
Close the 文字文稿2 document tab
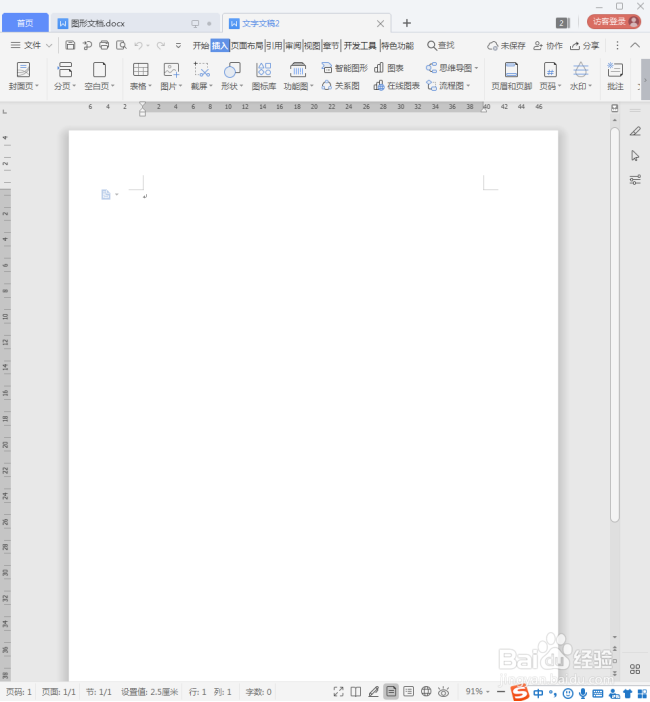pos(380,23)
